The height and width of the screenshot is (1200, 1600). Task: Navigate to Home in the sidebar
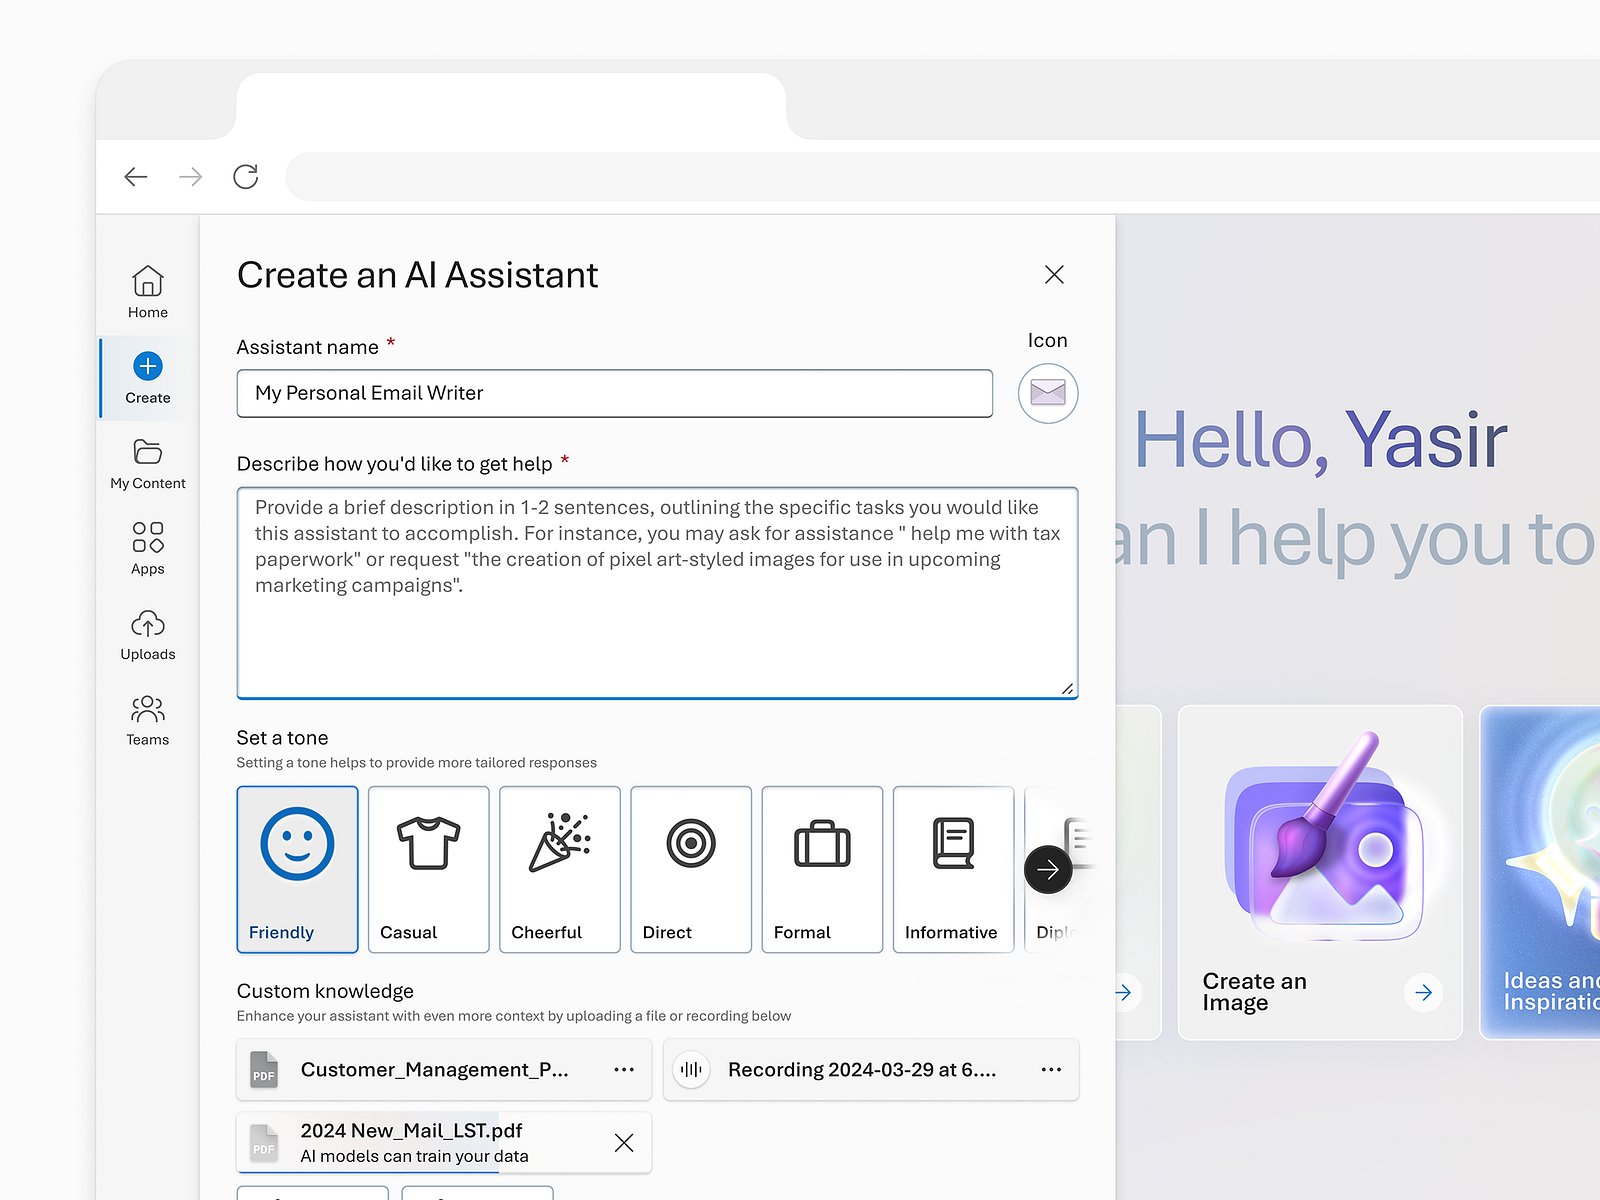[147, 292]
